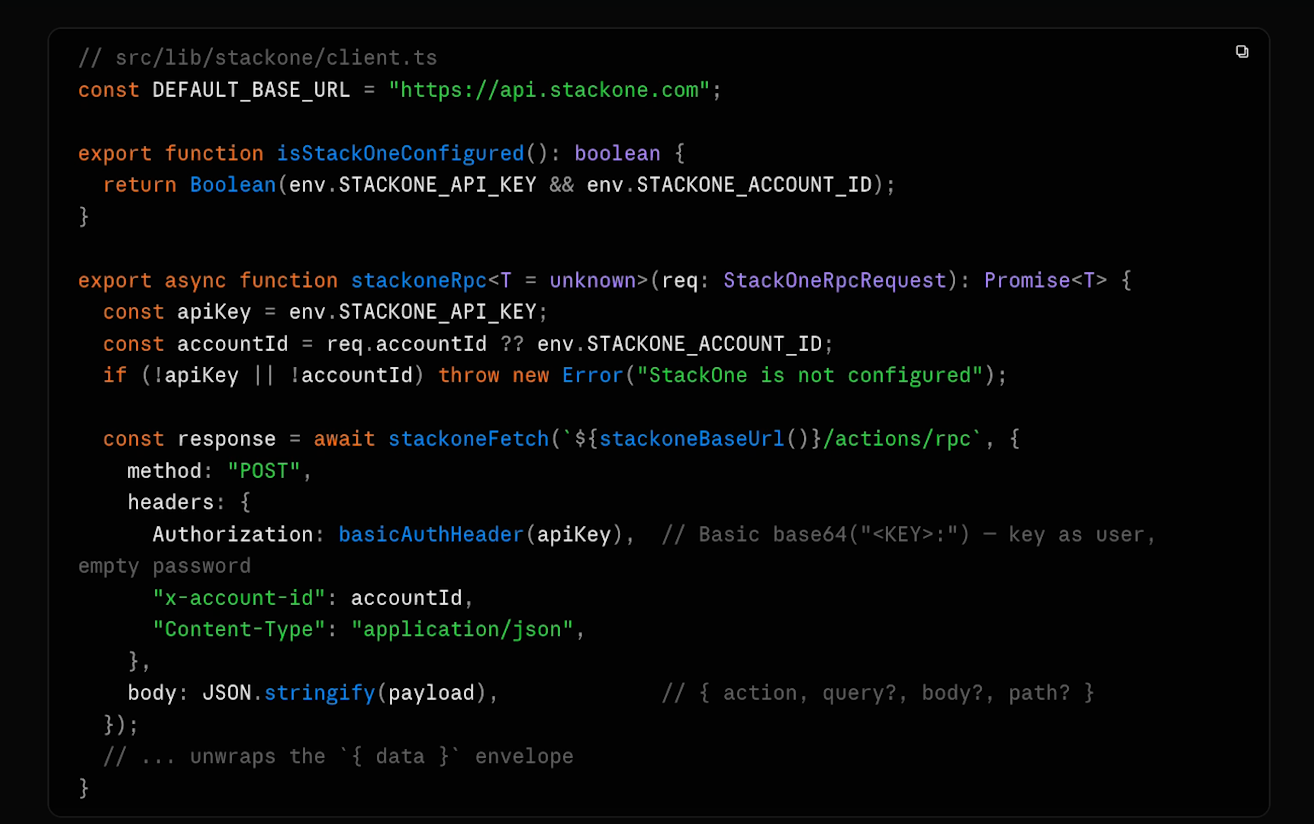Click env.STACKONE_API_KEY inside the Boolean call
The width and height of the screenshot is (1314, 824).
[x=412, y=185]
